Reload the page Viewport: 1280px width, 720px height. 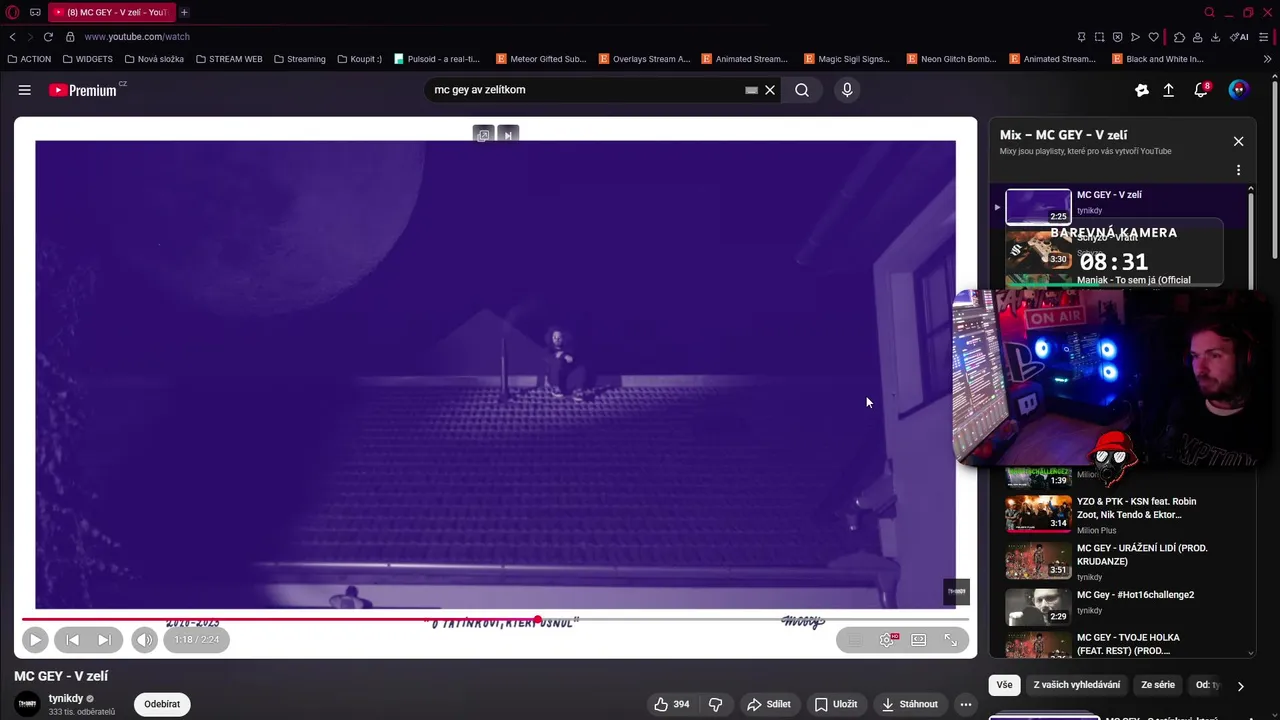[x=48, y=37]
